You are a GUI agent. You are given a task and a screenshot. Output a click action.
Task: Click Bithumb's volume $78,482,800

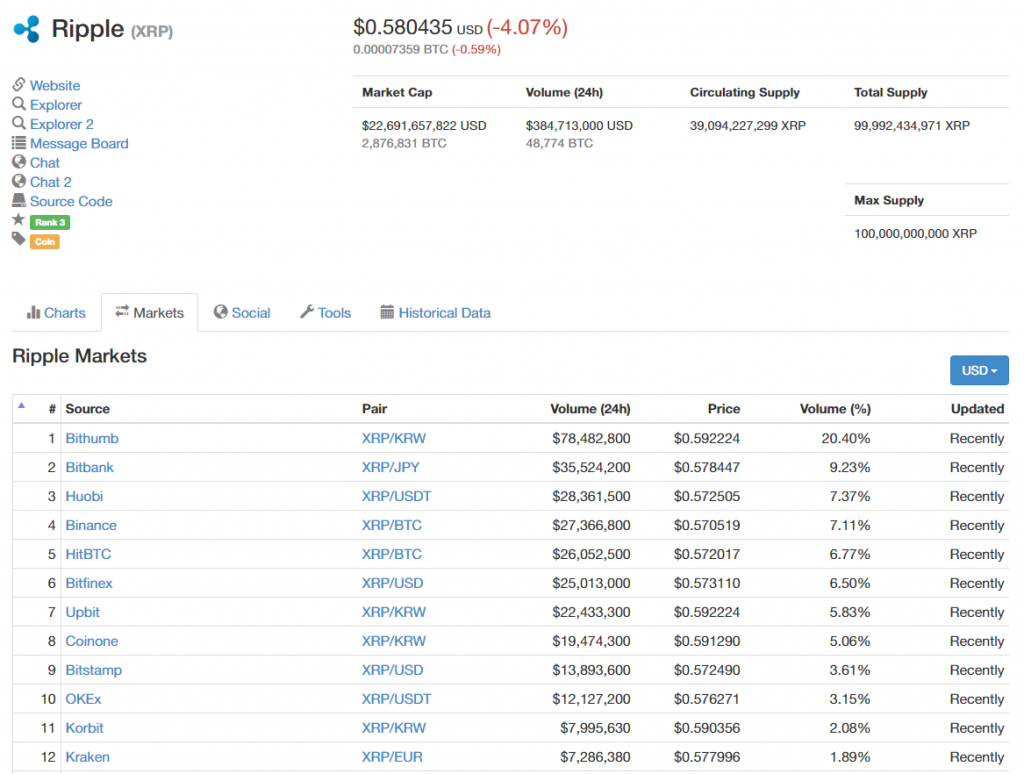pyautogui.click(x=591, y=438)
